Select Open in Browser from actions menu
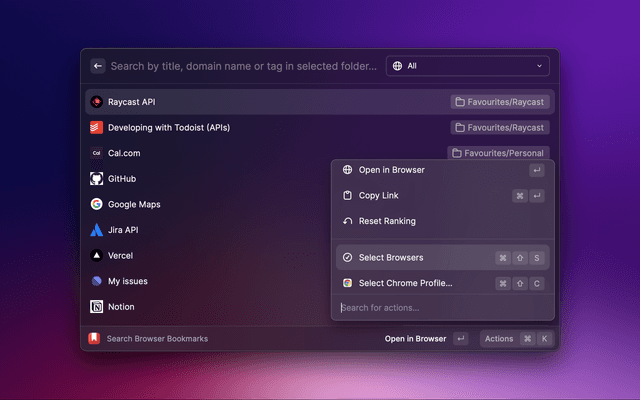640x400 pixels. click(391, 170)
